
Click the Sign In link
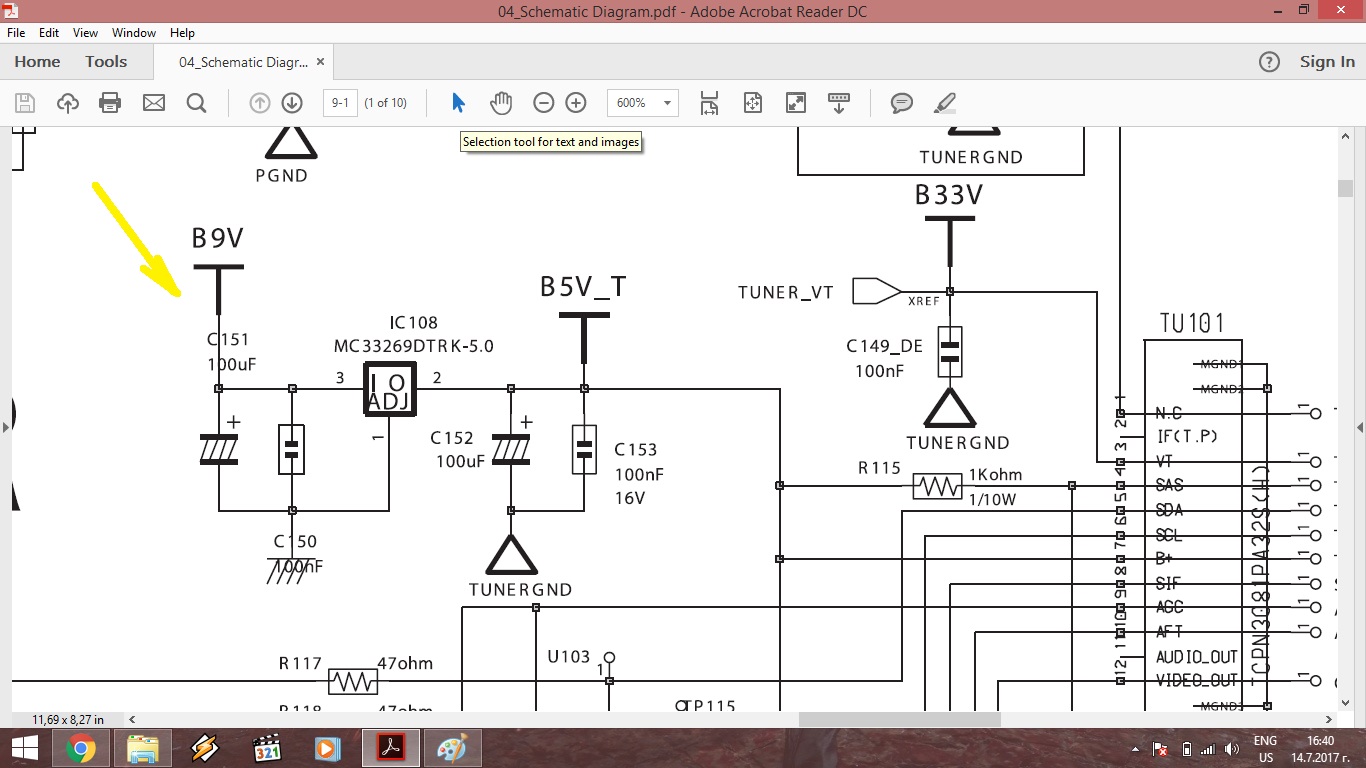pos(1327,62)
